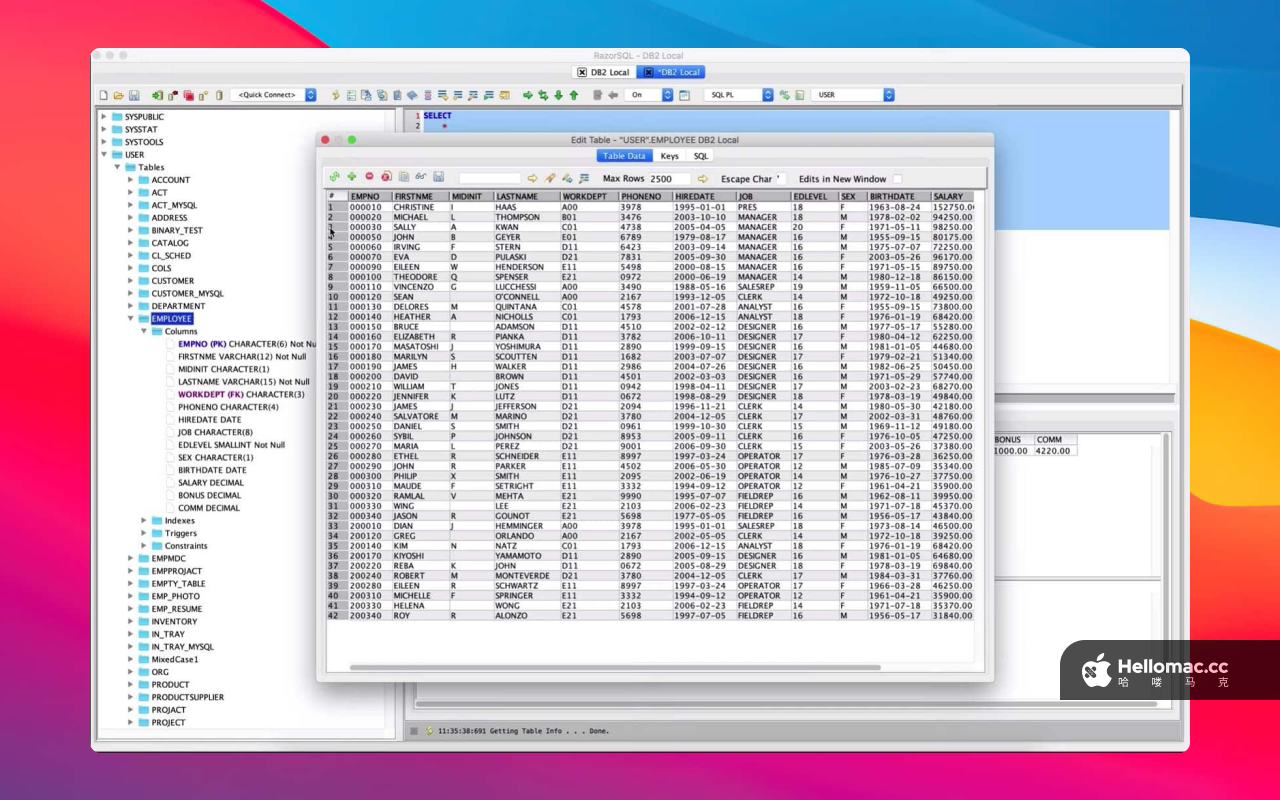The height and width of the screenshot is (800, 1280).
Task: Click the gray square icon in status bar
Action: (x=414, y=731)
